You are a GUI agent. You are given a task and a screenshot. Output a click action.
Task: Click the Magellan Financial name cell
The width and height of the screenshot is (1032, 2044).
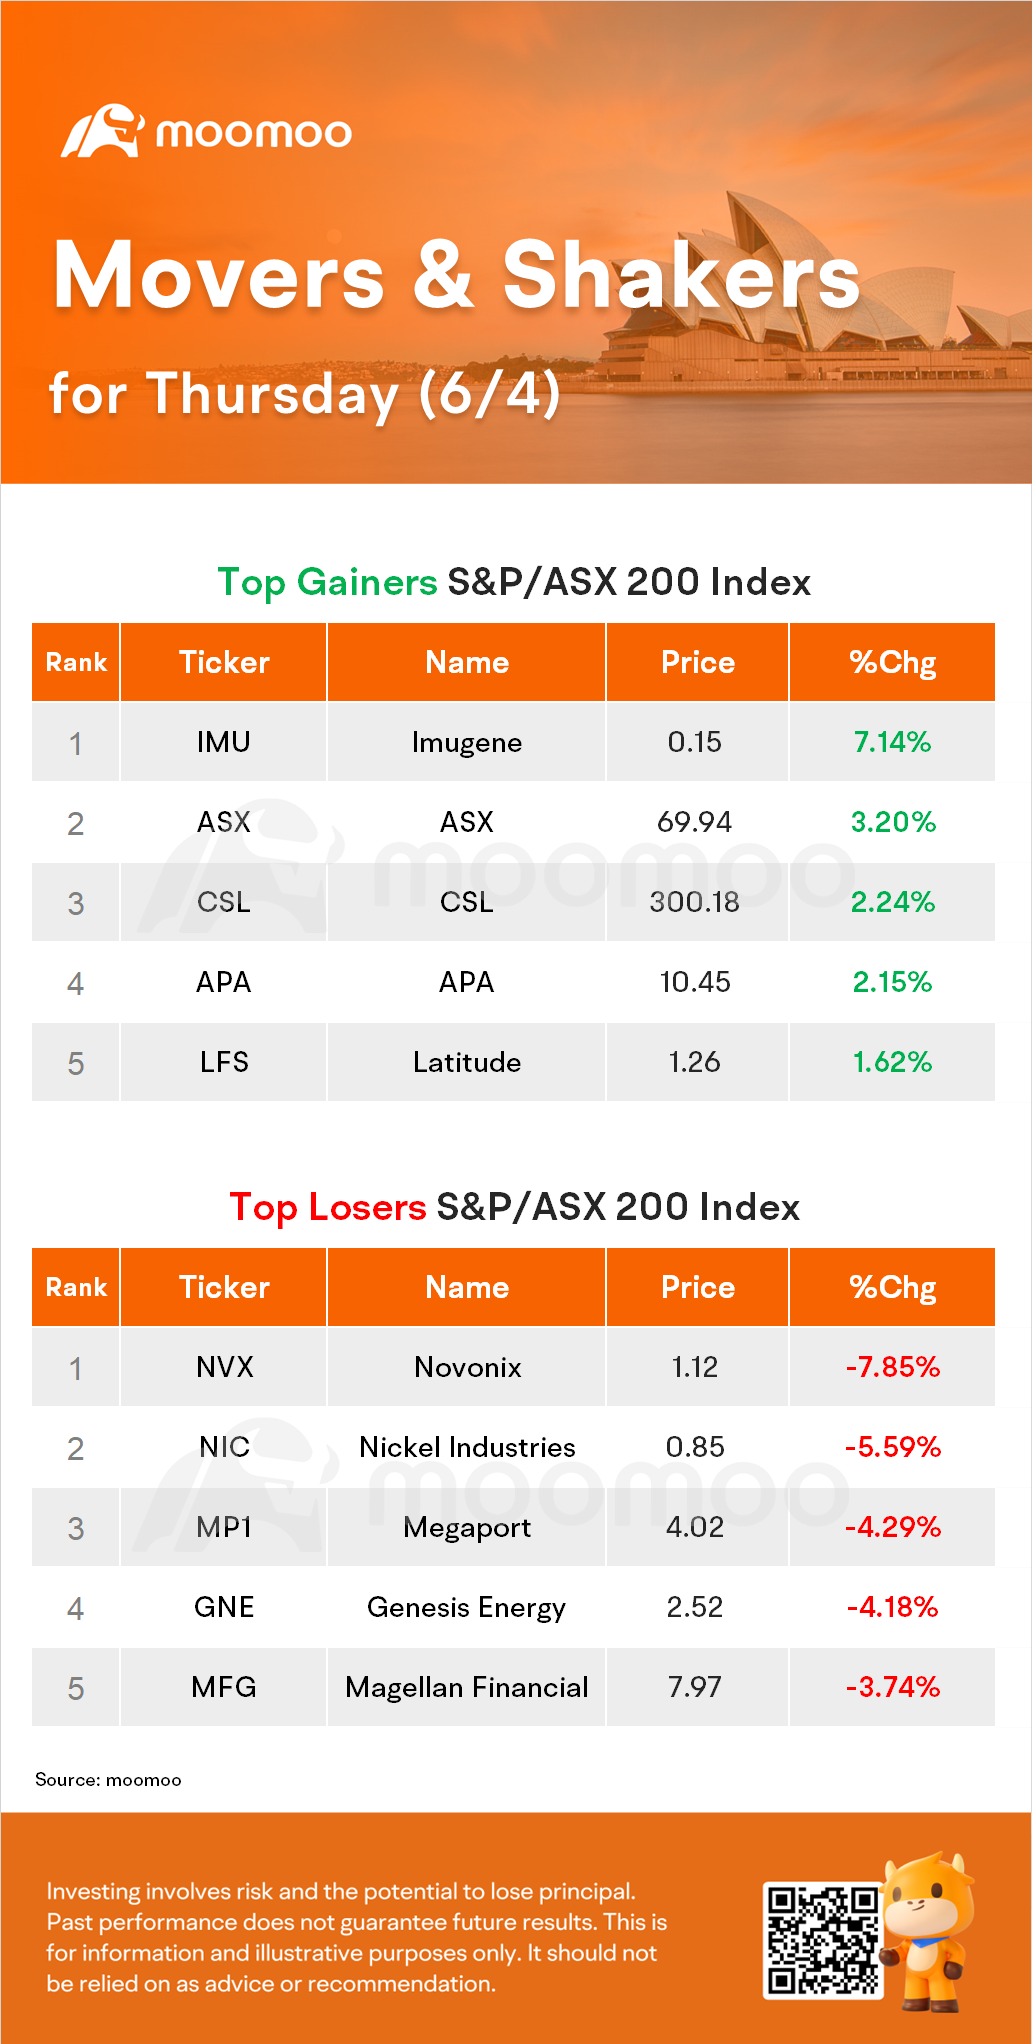[x=466, y=1687]
